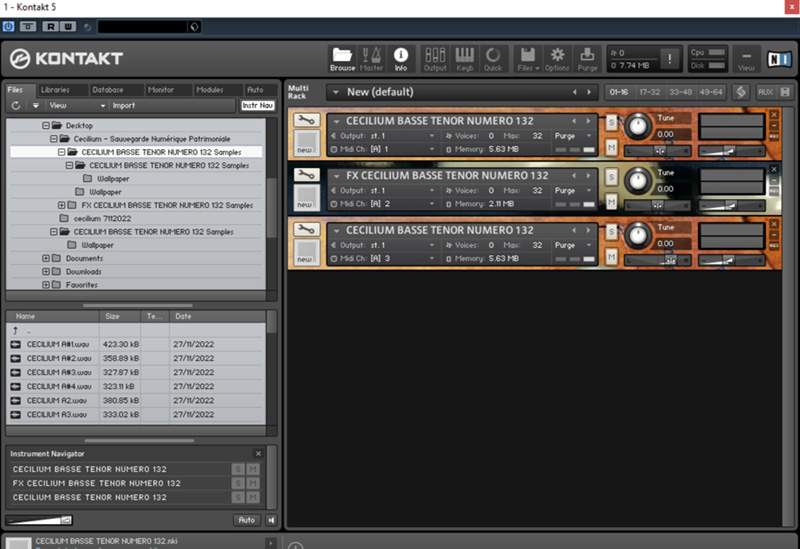Open the Output mixer icon
The image size is (800, 549).
coord(435,59)
